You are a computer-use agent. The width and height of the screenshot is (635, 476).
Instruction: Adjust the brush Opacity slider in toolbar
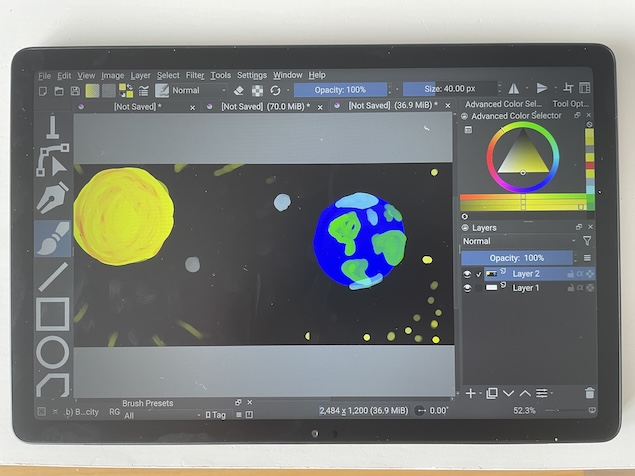point(340,90)
